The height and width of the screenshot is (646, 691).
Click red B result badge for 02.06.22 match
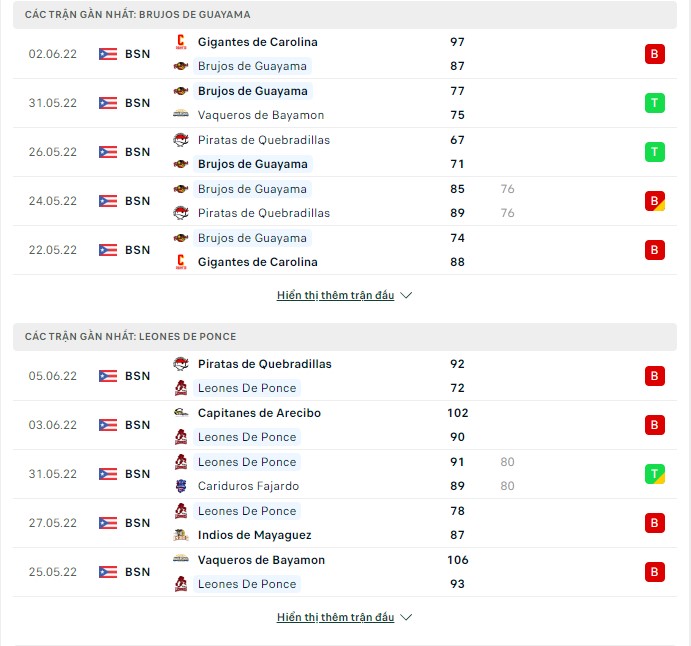(x=654, y=54)
